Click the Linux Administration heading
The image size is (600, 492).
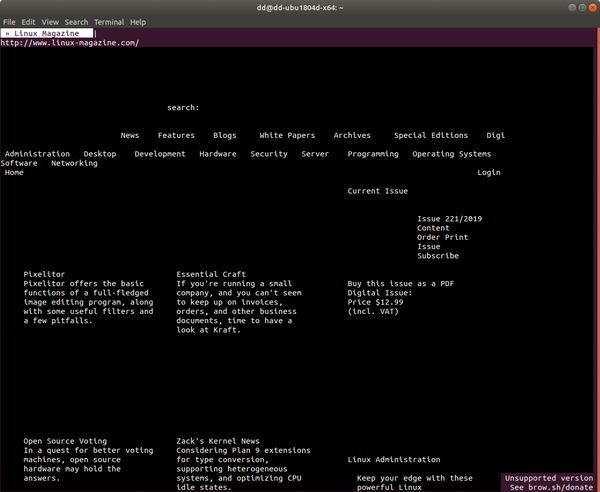tap(394, 459)
